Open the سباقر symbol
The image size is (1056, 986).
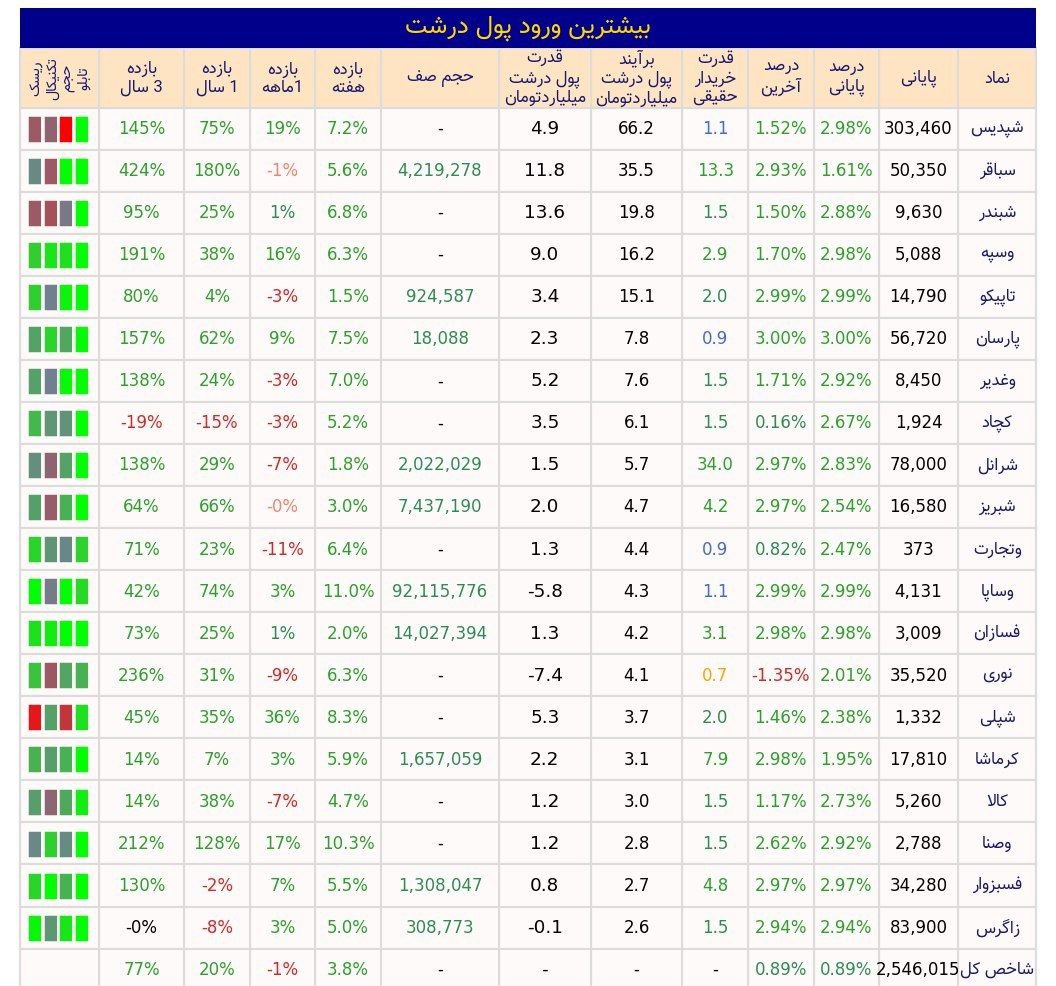click(996, 170)
